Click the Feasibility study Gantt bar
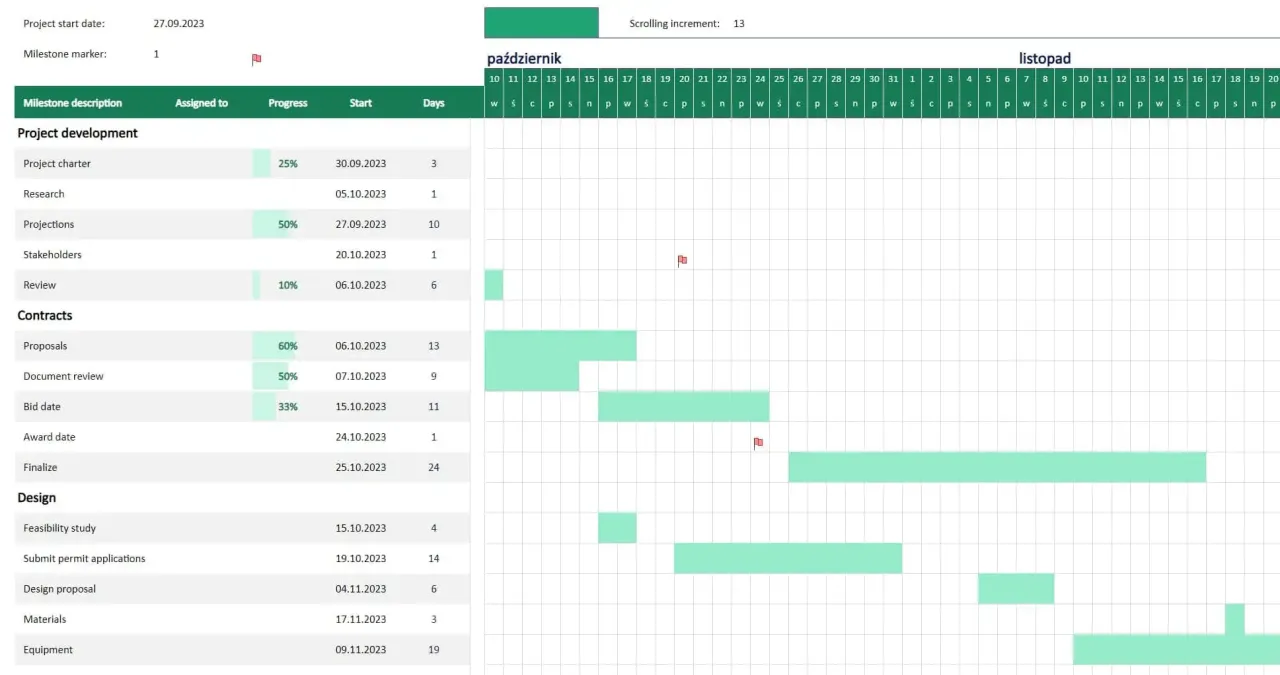Screen dimensions: 1280x675 pos(617,528)
